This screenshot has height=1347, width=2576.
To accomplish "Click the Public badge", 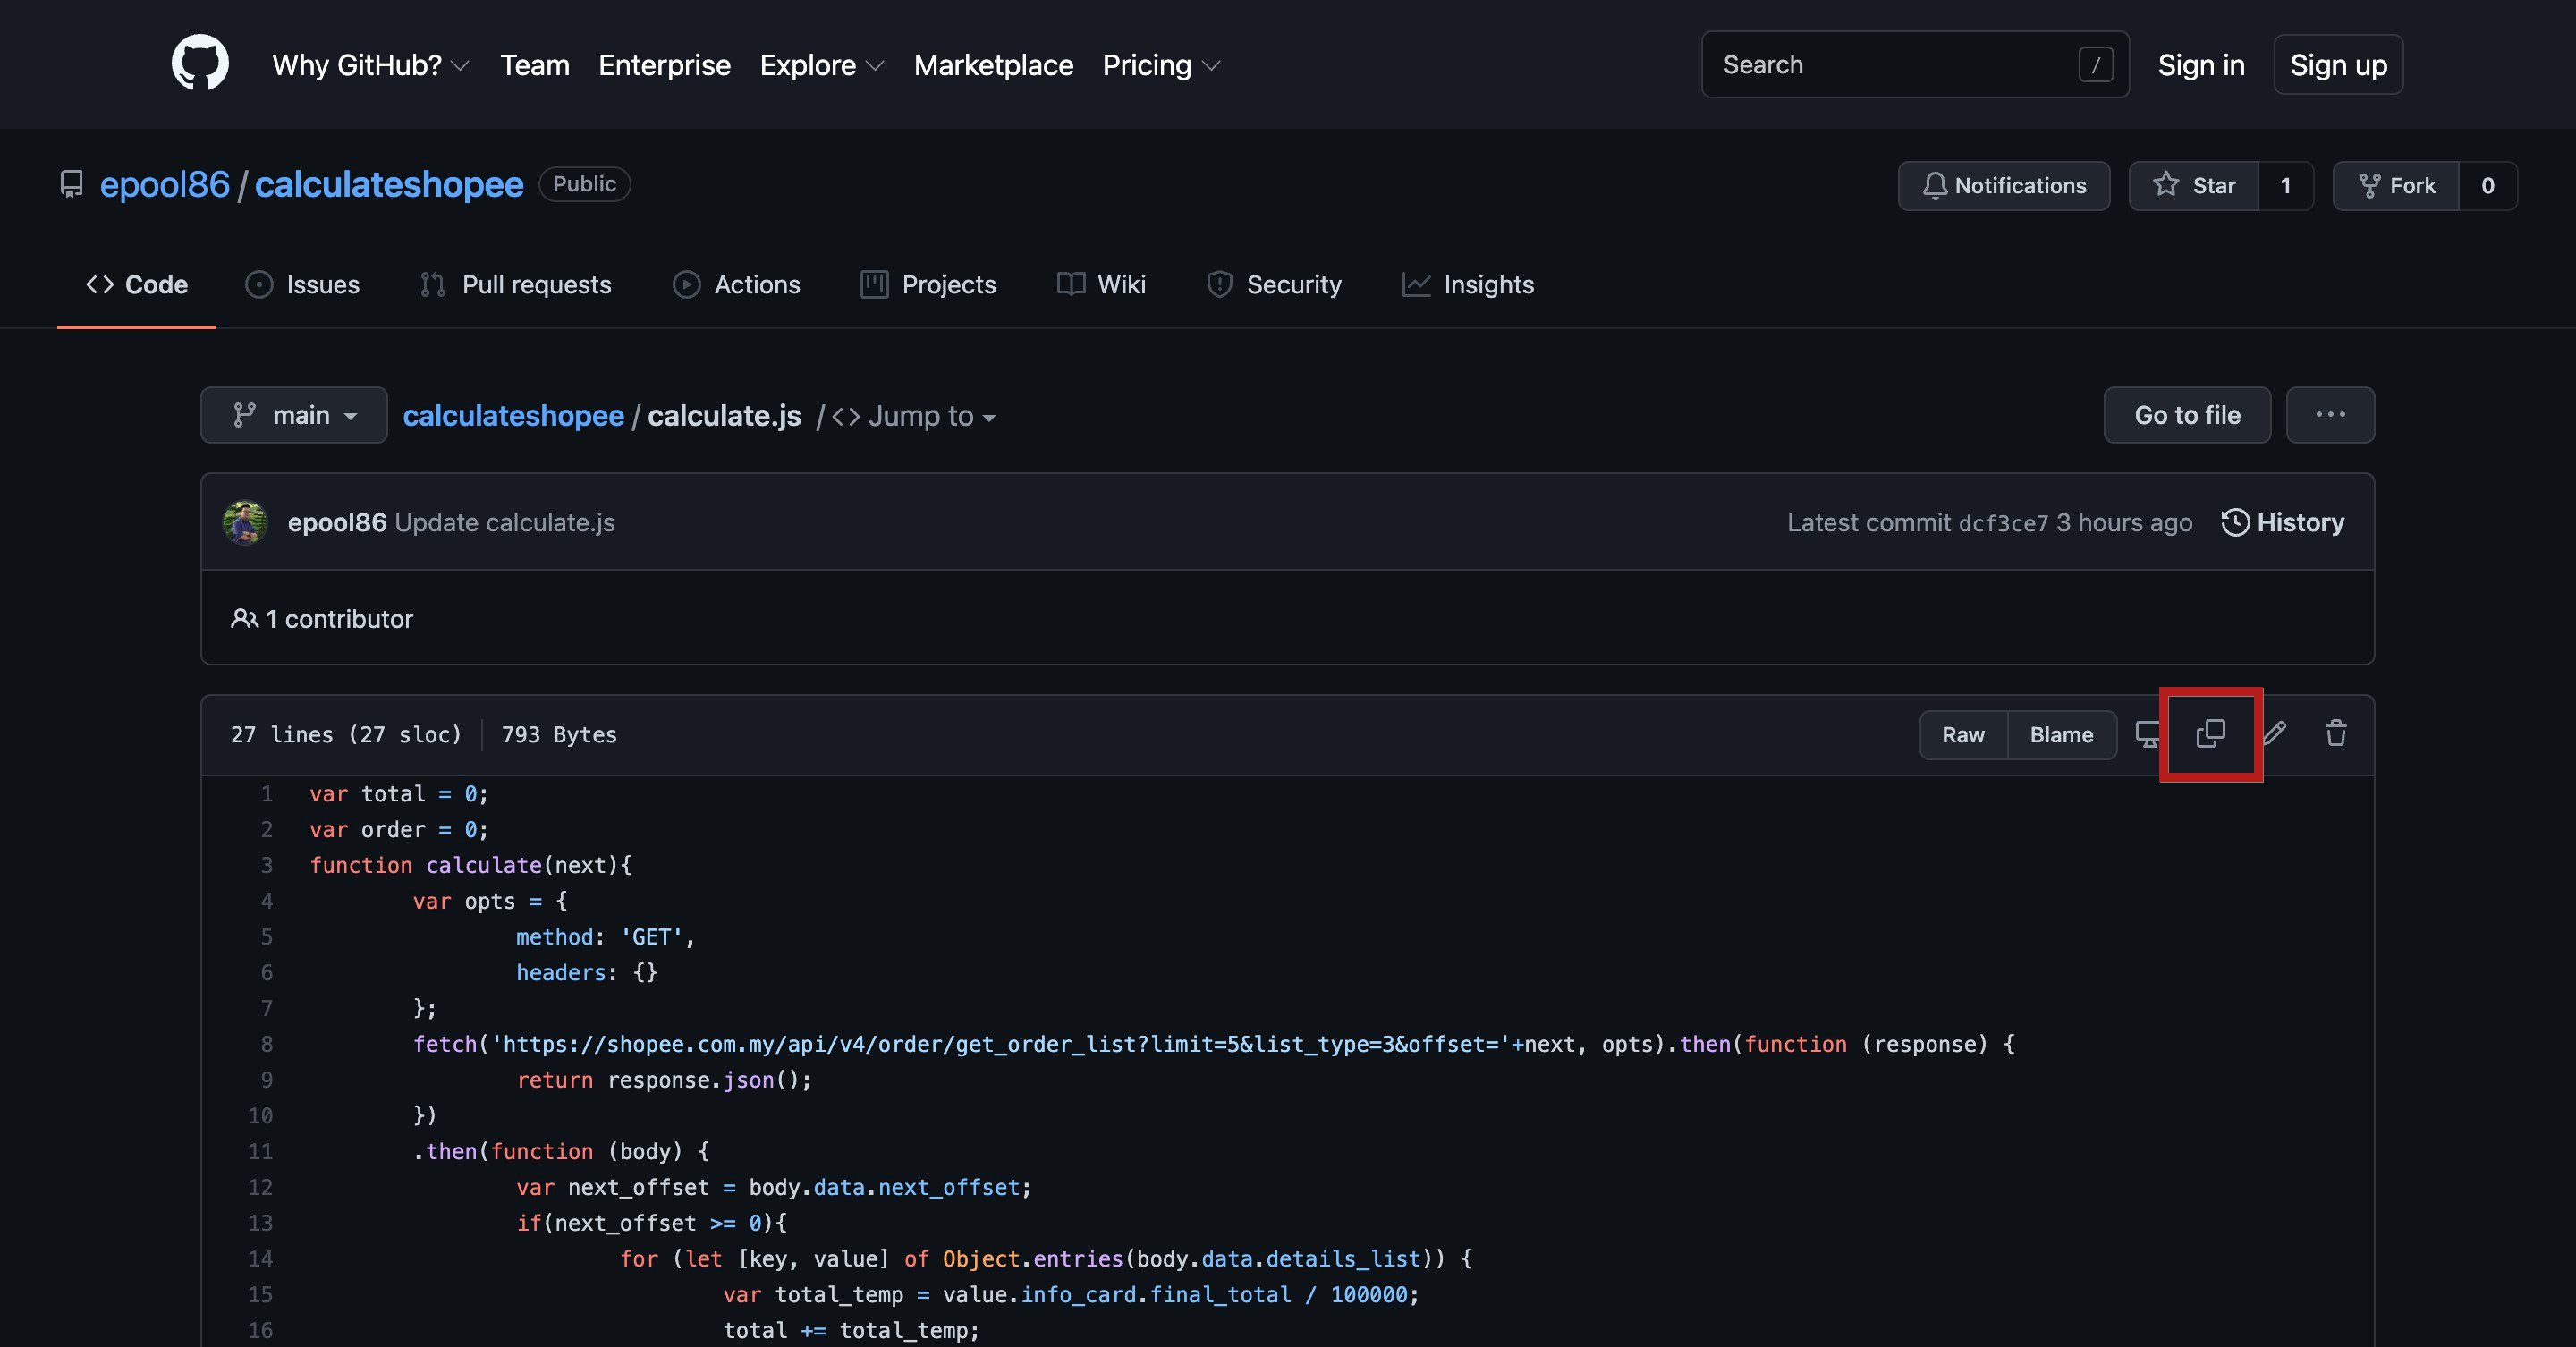I will (x=584, y=184).
